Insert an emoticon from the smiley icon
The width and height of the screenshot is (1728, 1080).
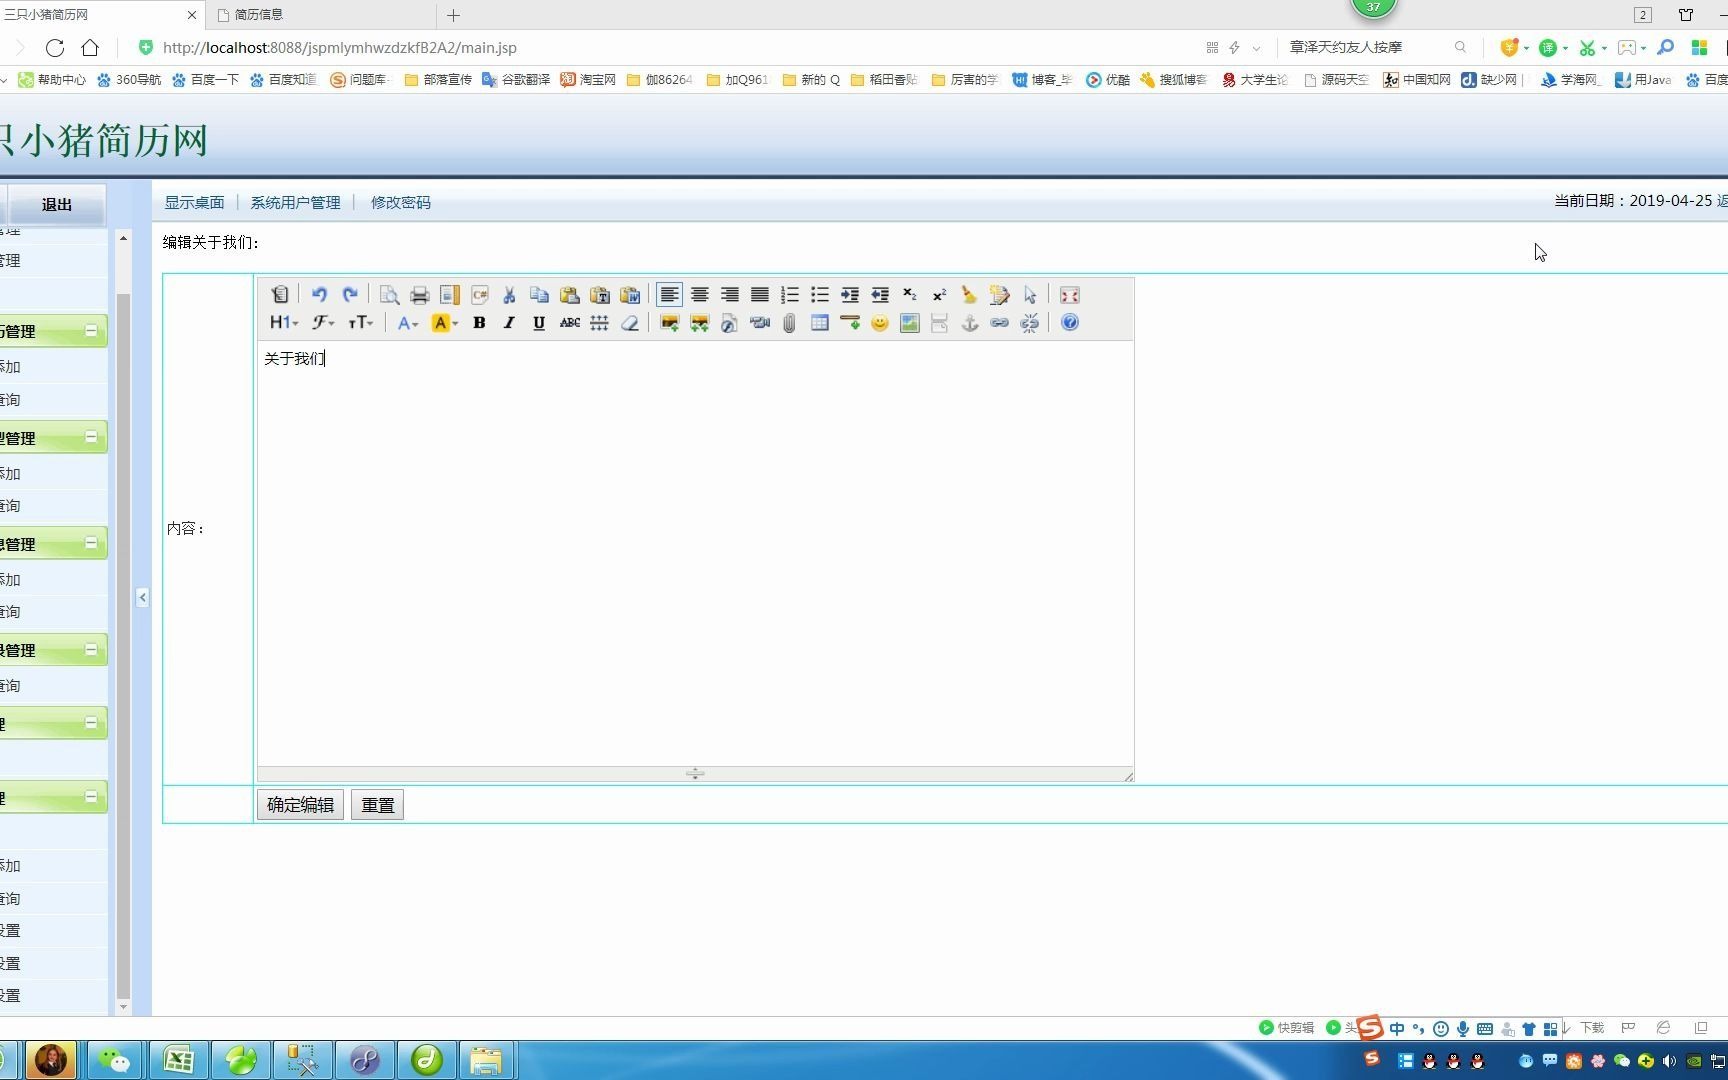point(879,323)
